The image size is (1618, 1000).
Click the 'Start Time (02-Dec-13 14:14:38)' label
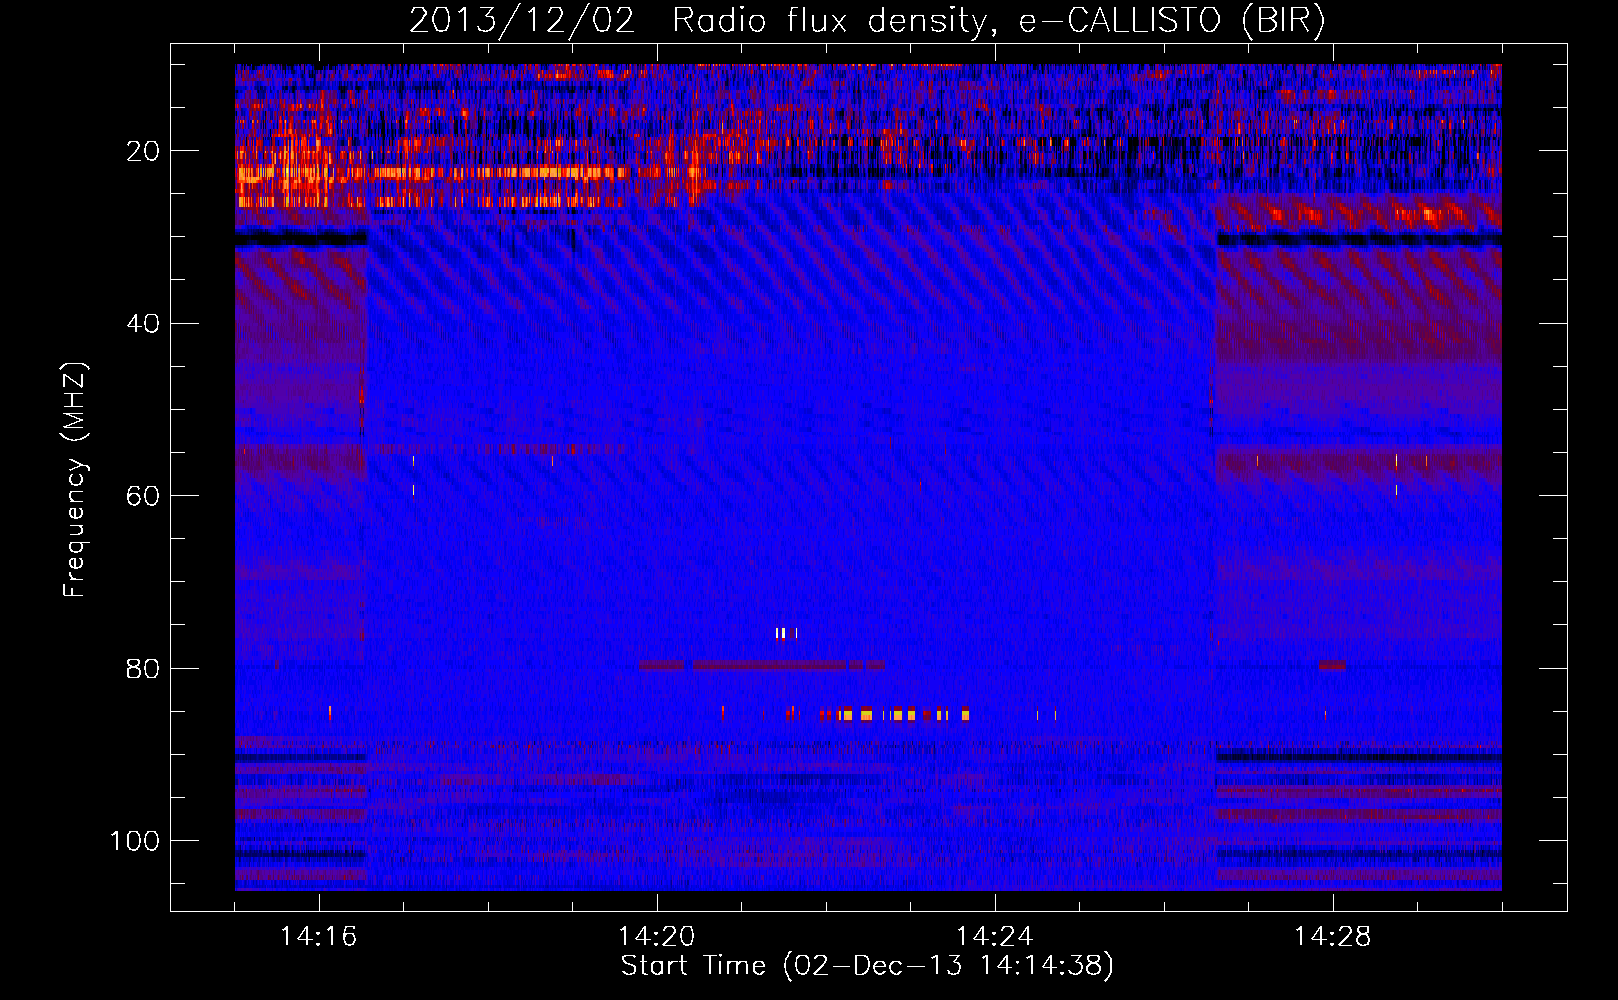(x=867, y=966)
